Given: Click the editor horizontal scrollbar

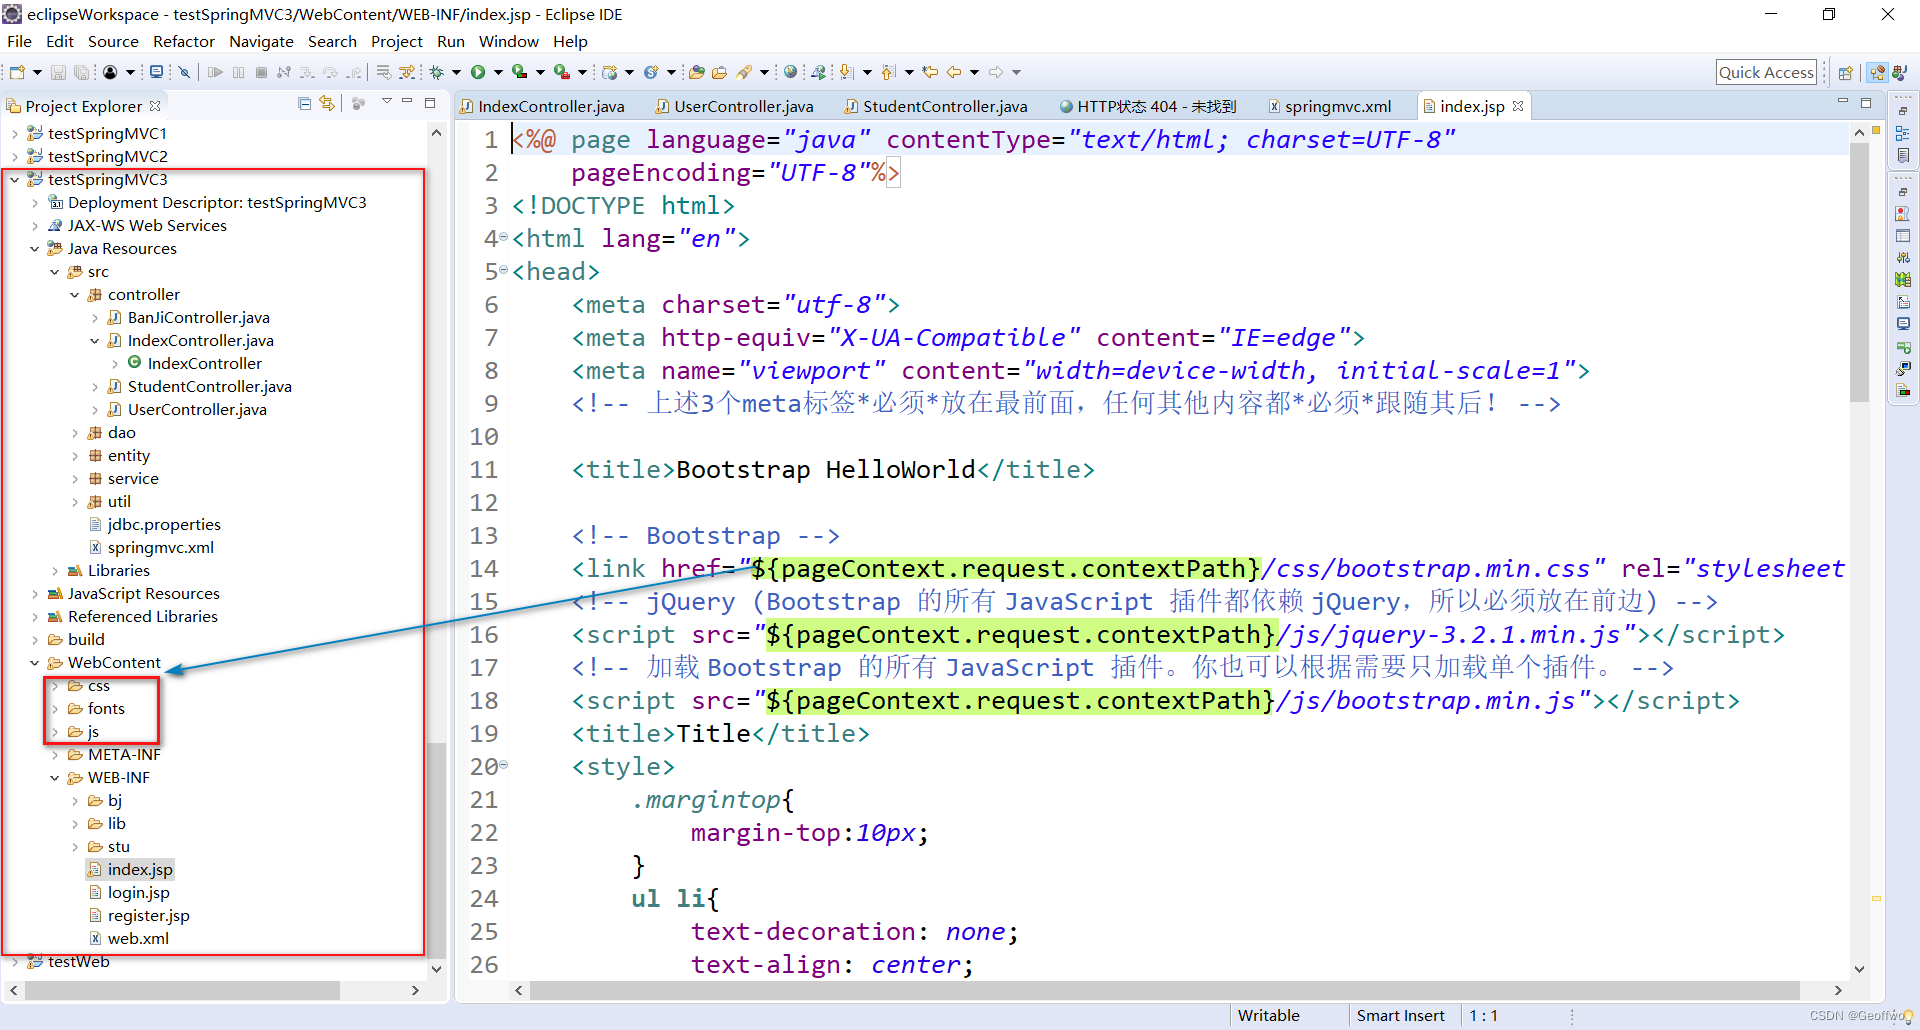Looking at the screenshot, I should pos(1165,990).
